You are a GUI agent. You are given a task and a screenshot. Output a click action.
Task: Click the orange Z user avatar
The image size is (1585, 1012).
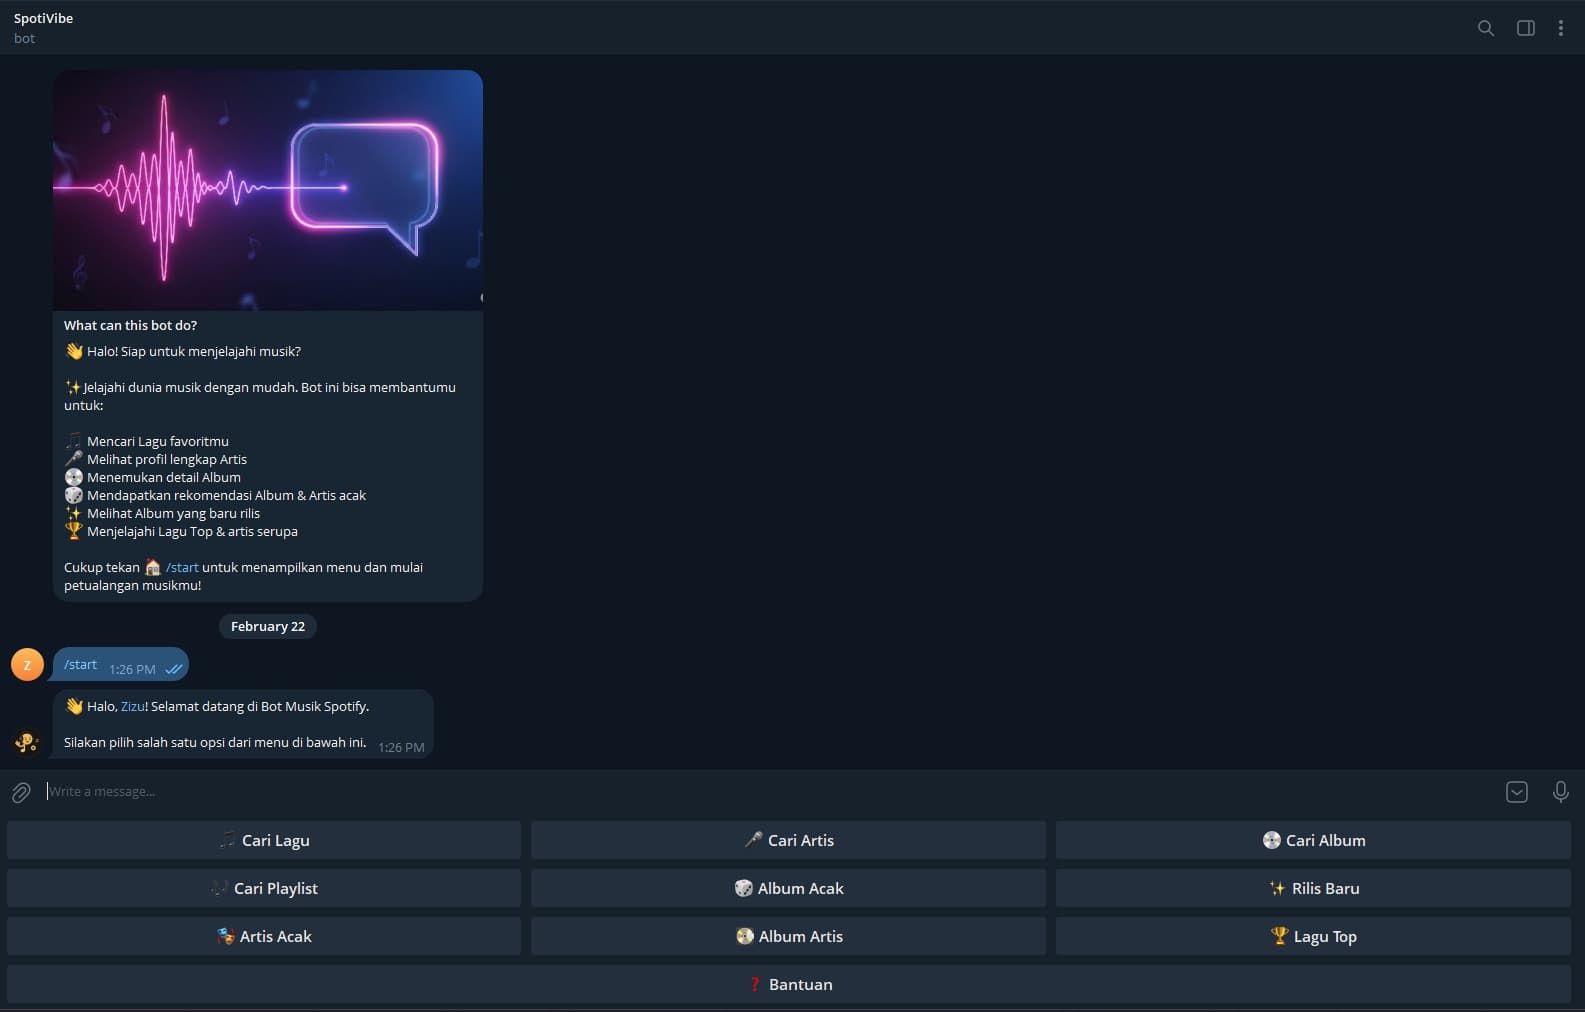pyautogui.click(x=27, y=665)
